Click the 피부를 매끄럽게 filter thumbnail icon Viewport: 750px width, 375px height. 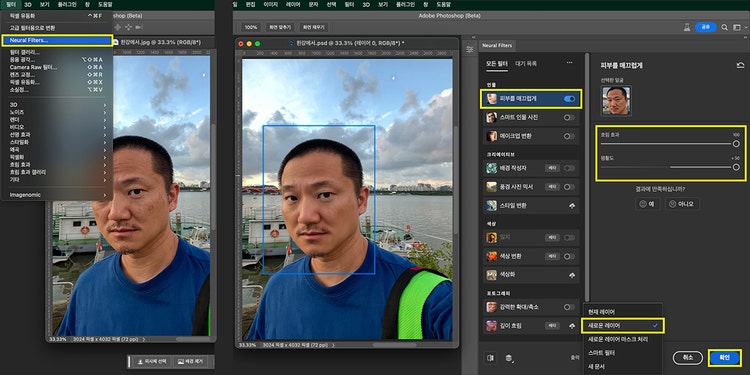[x=491, y=99]
